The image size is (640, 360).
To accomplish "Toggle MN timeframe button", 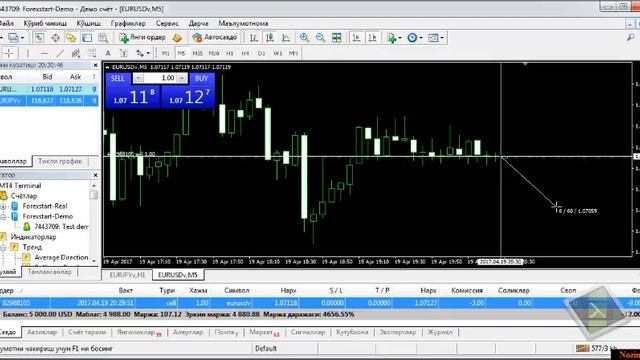I will click(x=293, y=53).
